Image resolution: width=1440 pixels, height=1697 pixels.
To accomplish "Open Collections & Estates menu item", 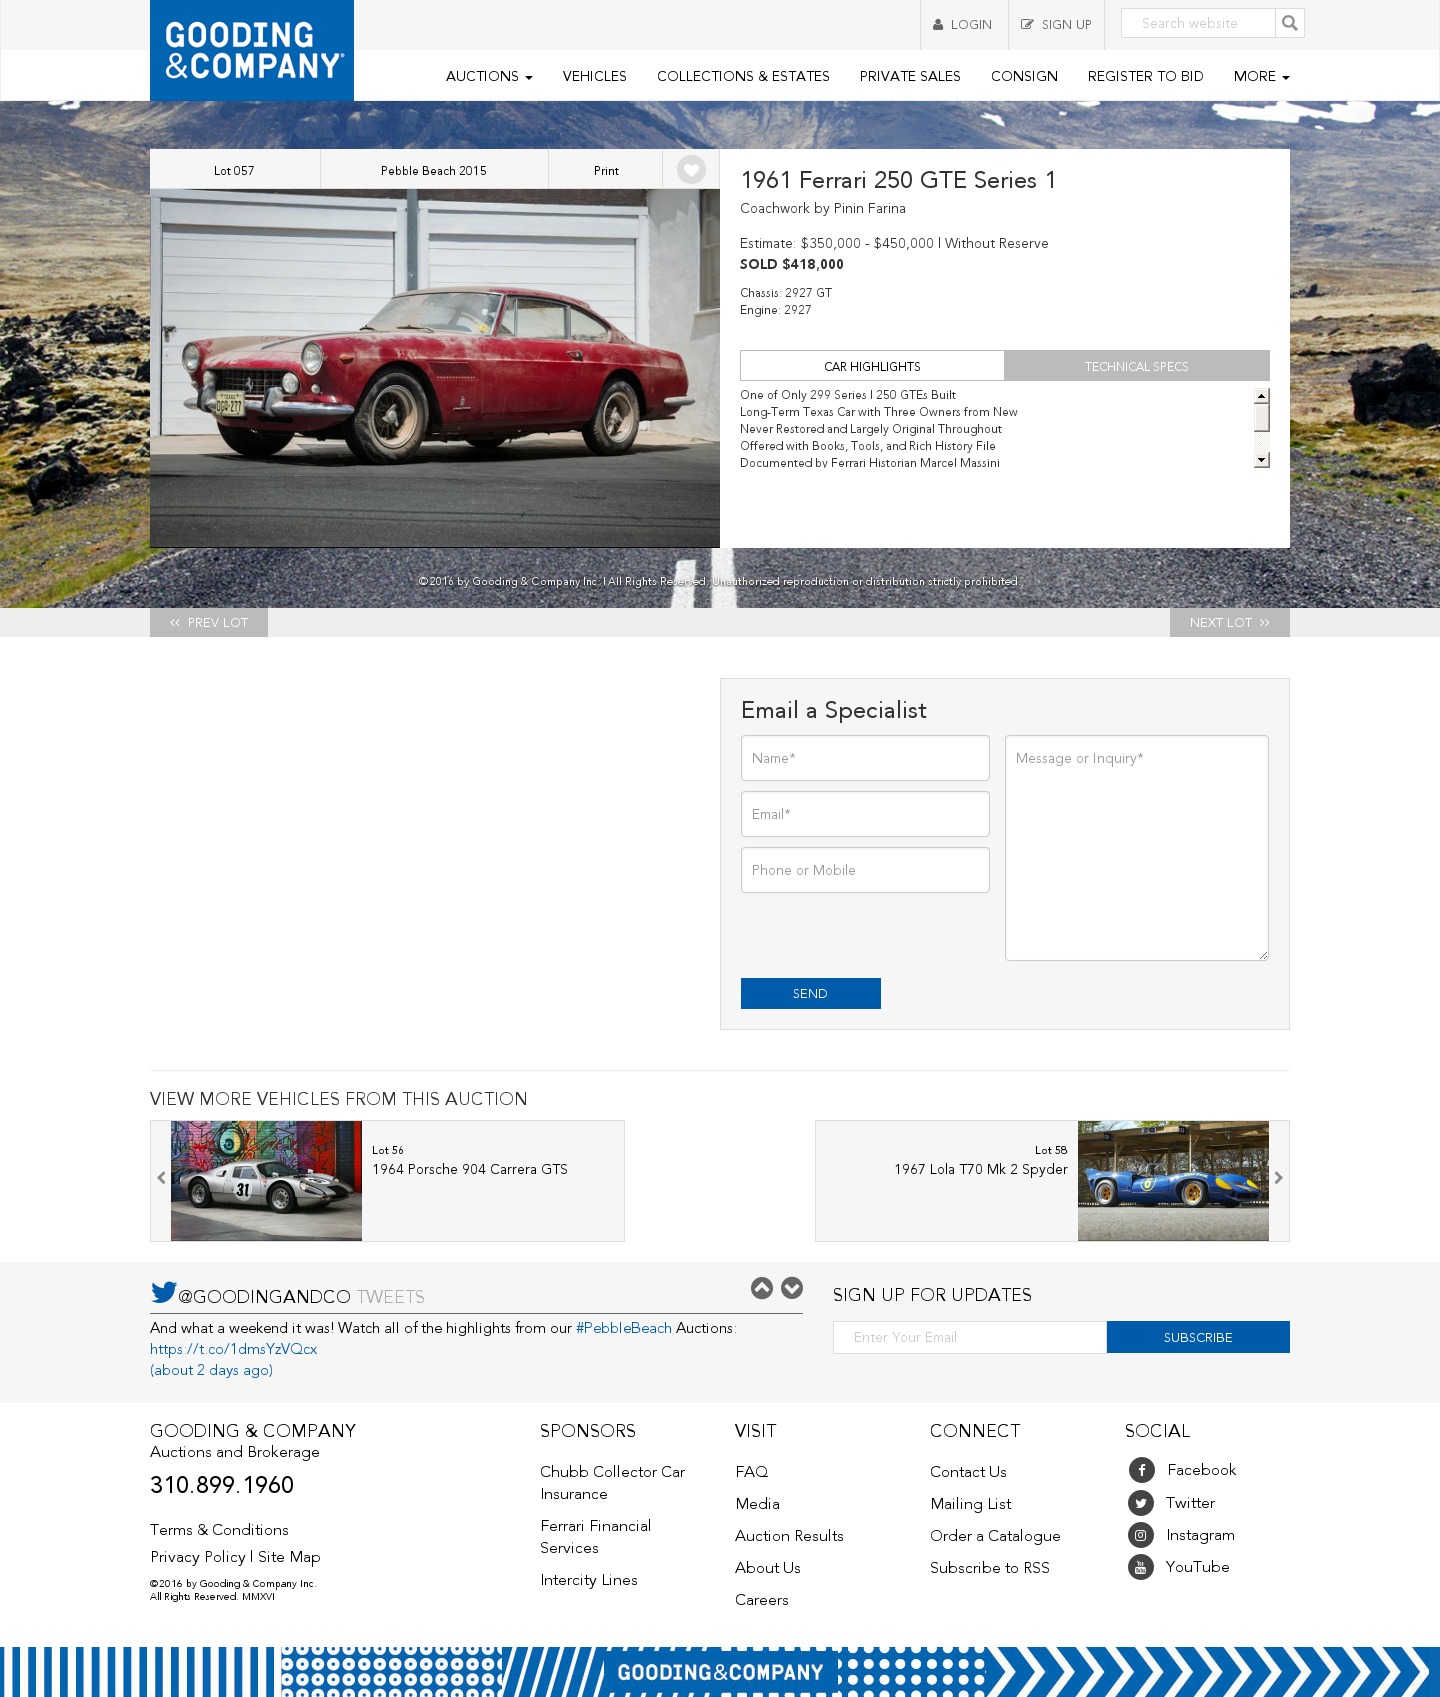I will click(743, 76).
